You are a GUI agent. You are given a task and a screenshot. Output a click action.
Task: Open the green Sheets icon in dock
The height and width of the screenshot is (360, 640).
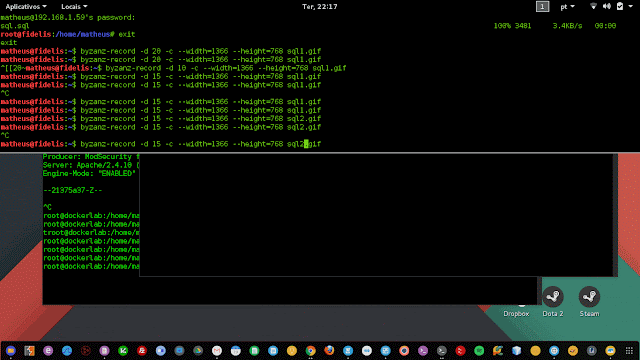[x=254, y=351]
